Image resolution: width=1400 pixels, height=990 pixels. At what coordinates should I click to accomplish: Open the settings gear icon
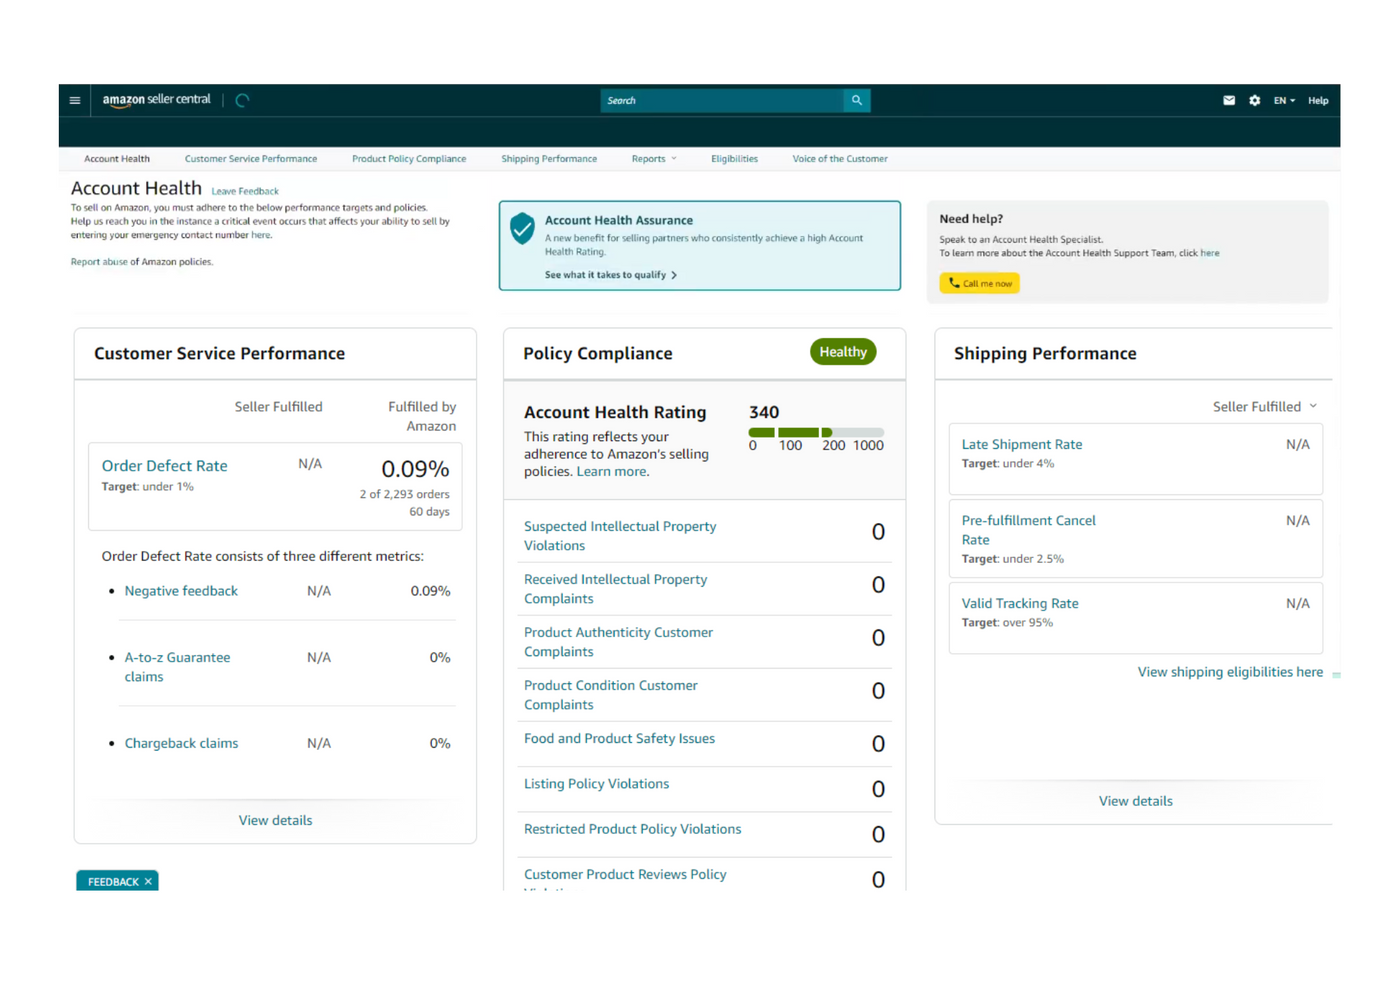pyautogui.click(x=1255, y=100)
